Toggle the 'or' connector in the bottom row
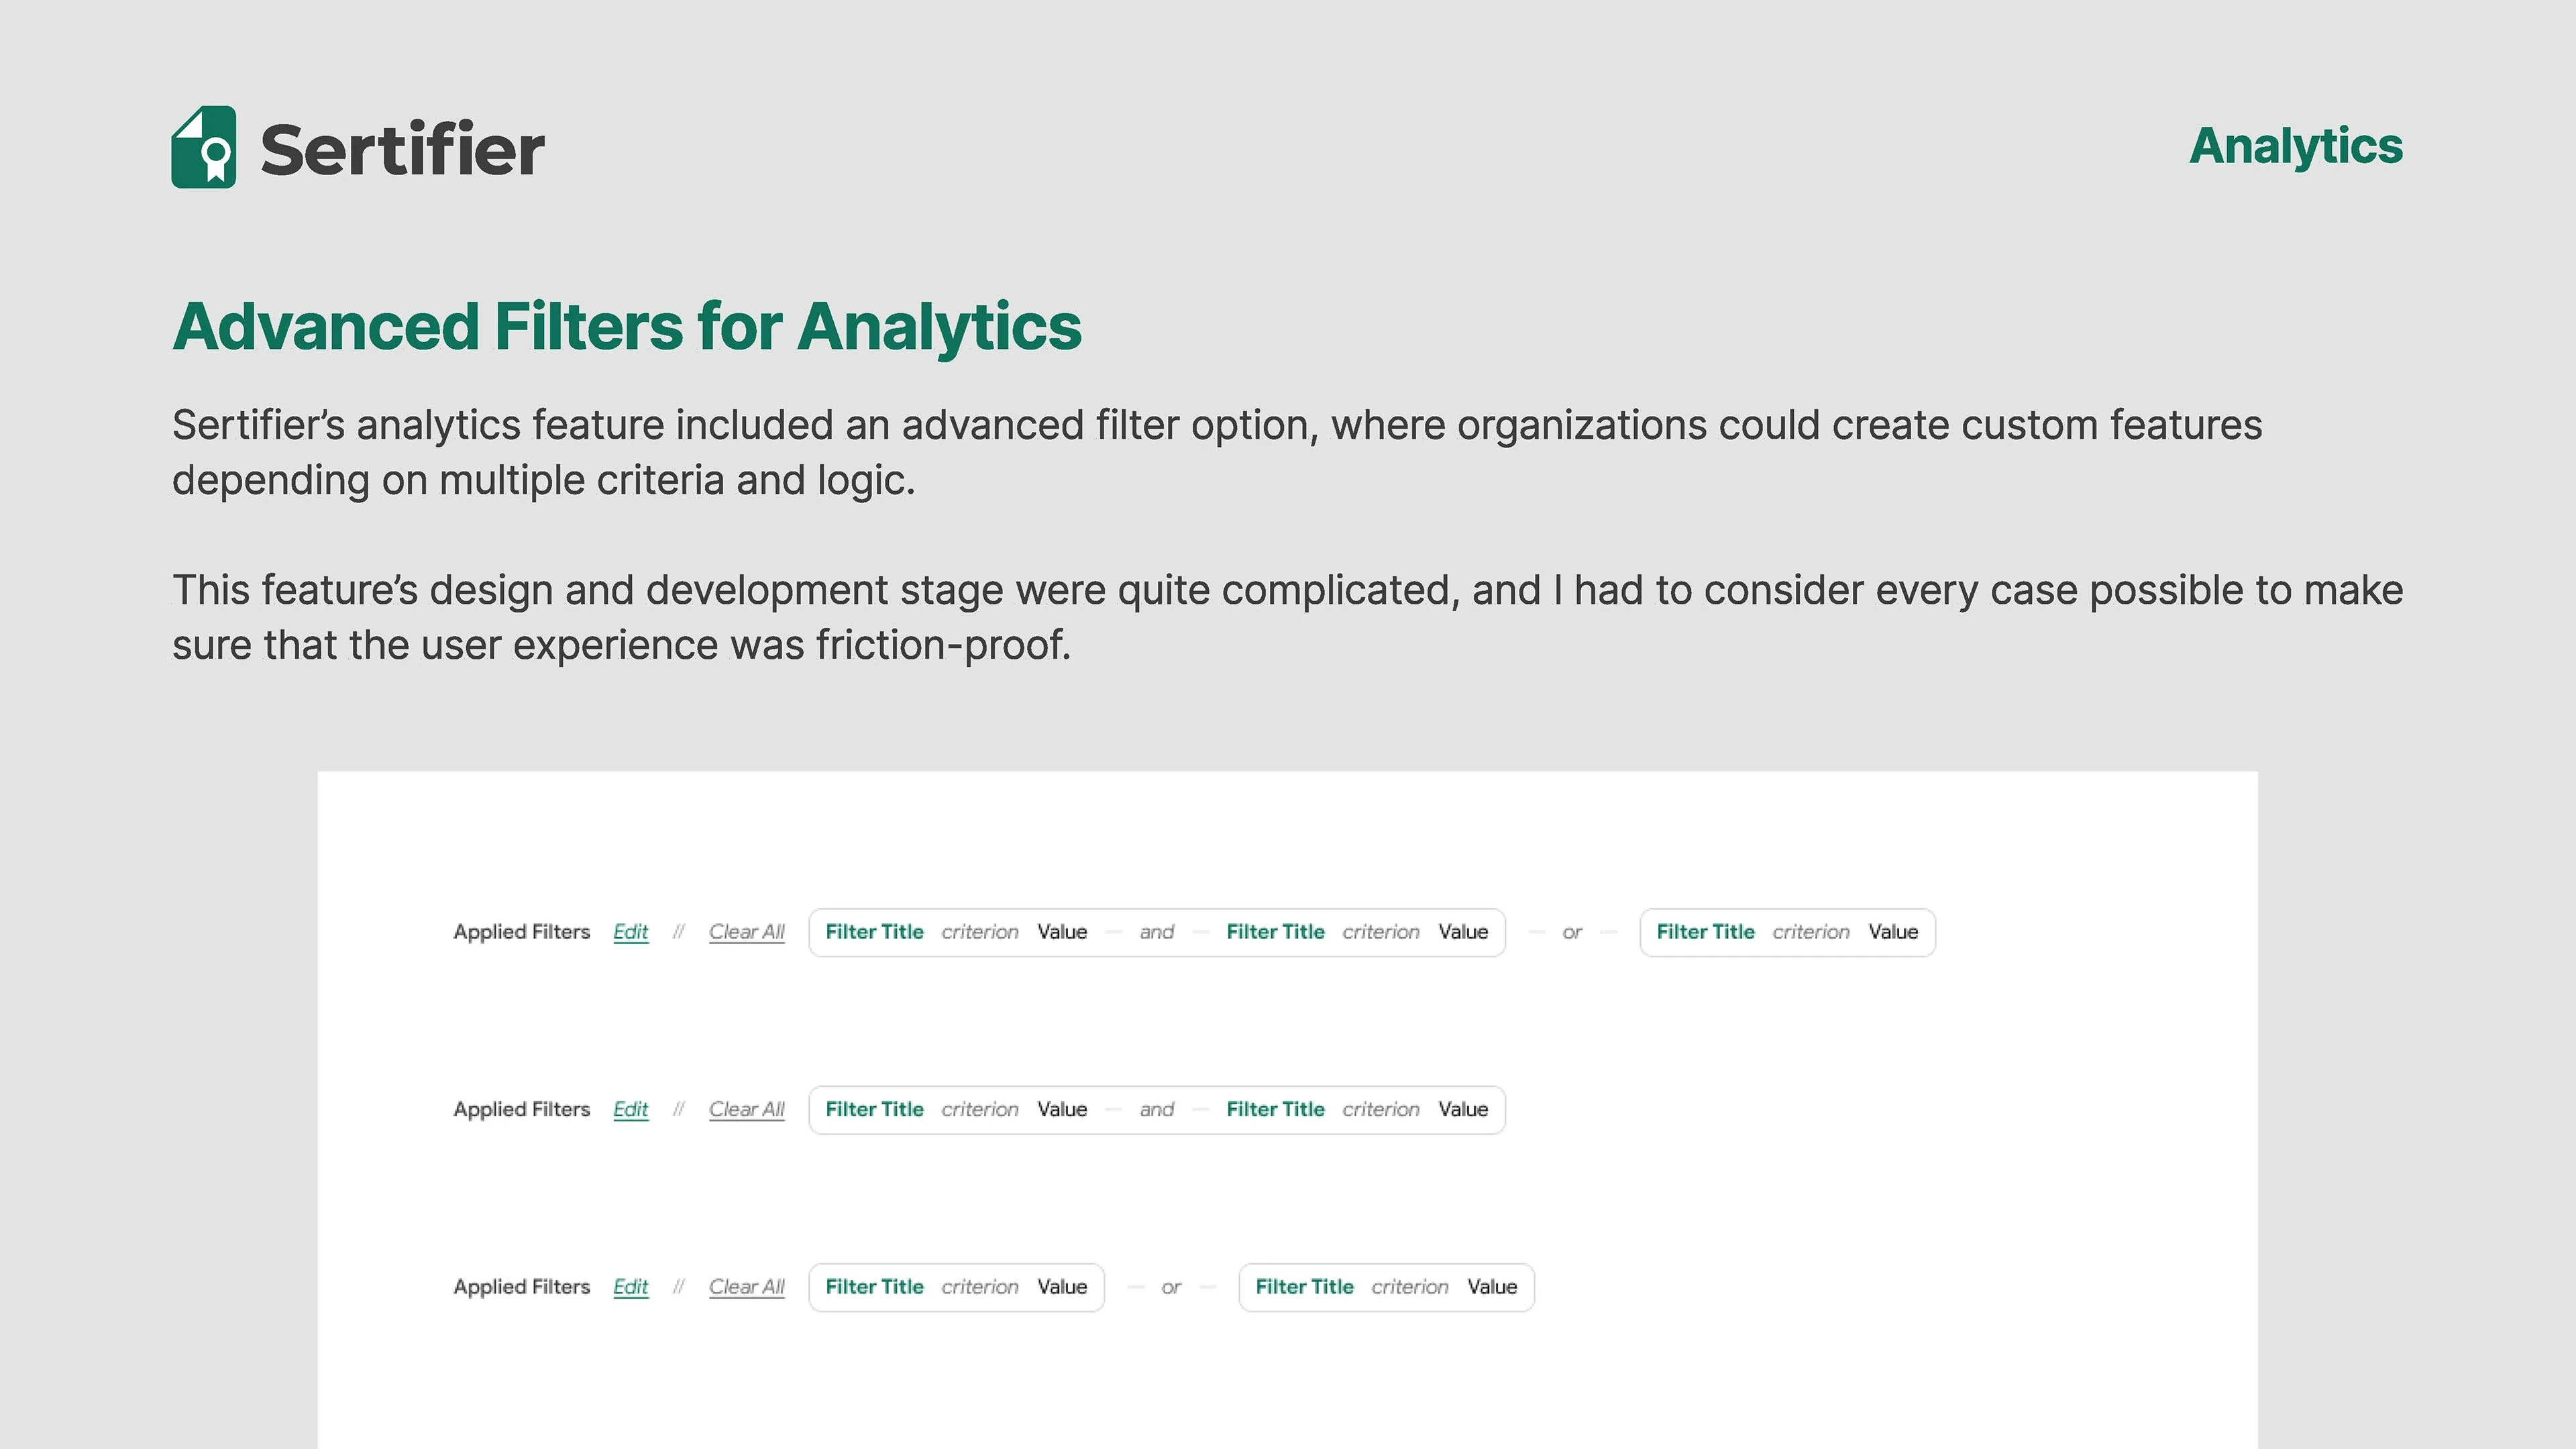This screenshot has height=1449, width=2576. point(1171,1287)
